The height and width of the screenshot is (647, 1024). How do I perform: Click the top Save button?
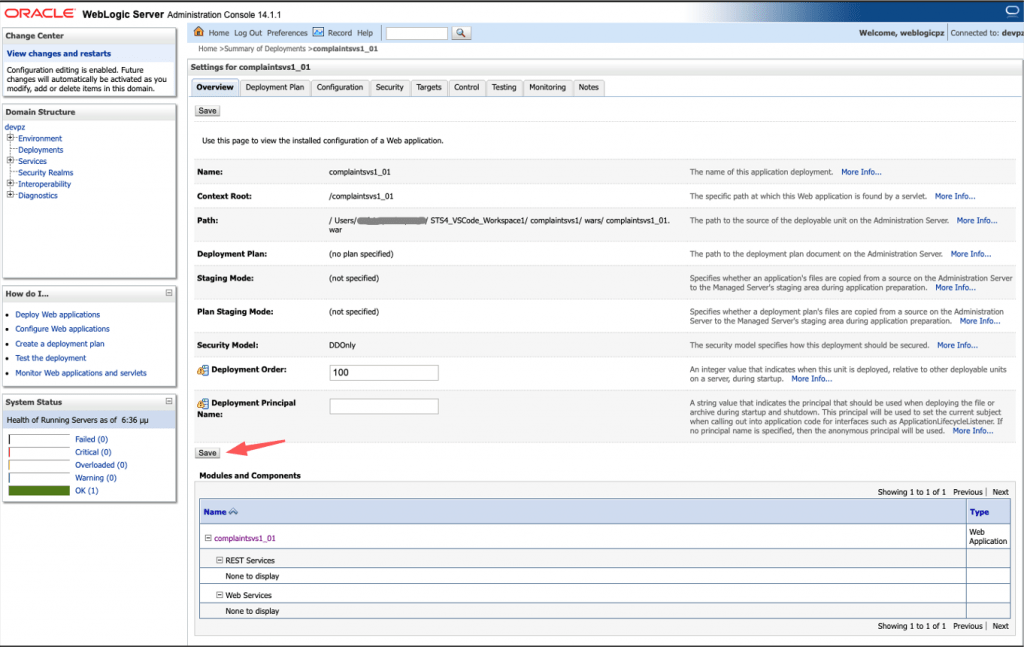click(x=207, y=111)
